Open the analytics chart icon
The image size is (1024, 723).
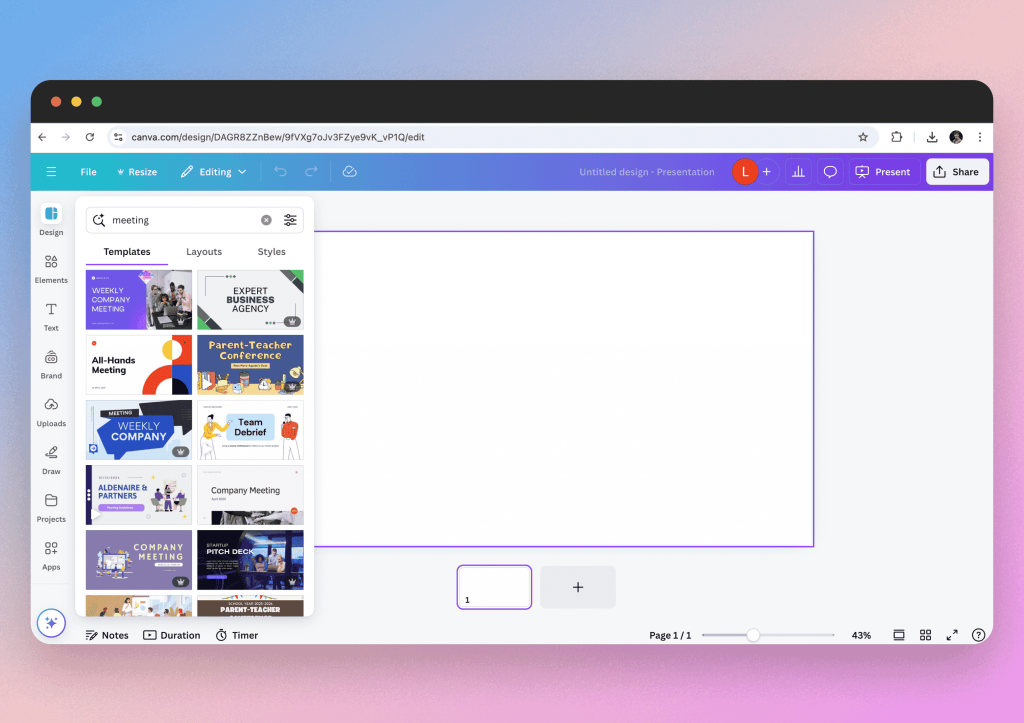point(798,172)
